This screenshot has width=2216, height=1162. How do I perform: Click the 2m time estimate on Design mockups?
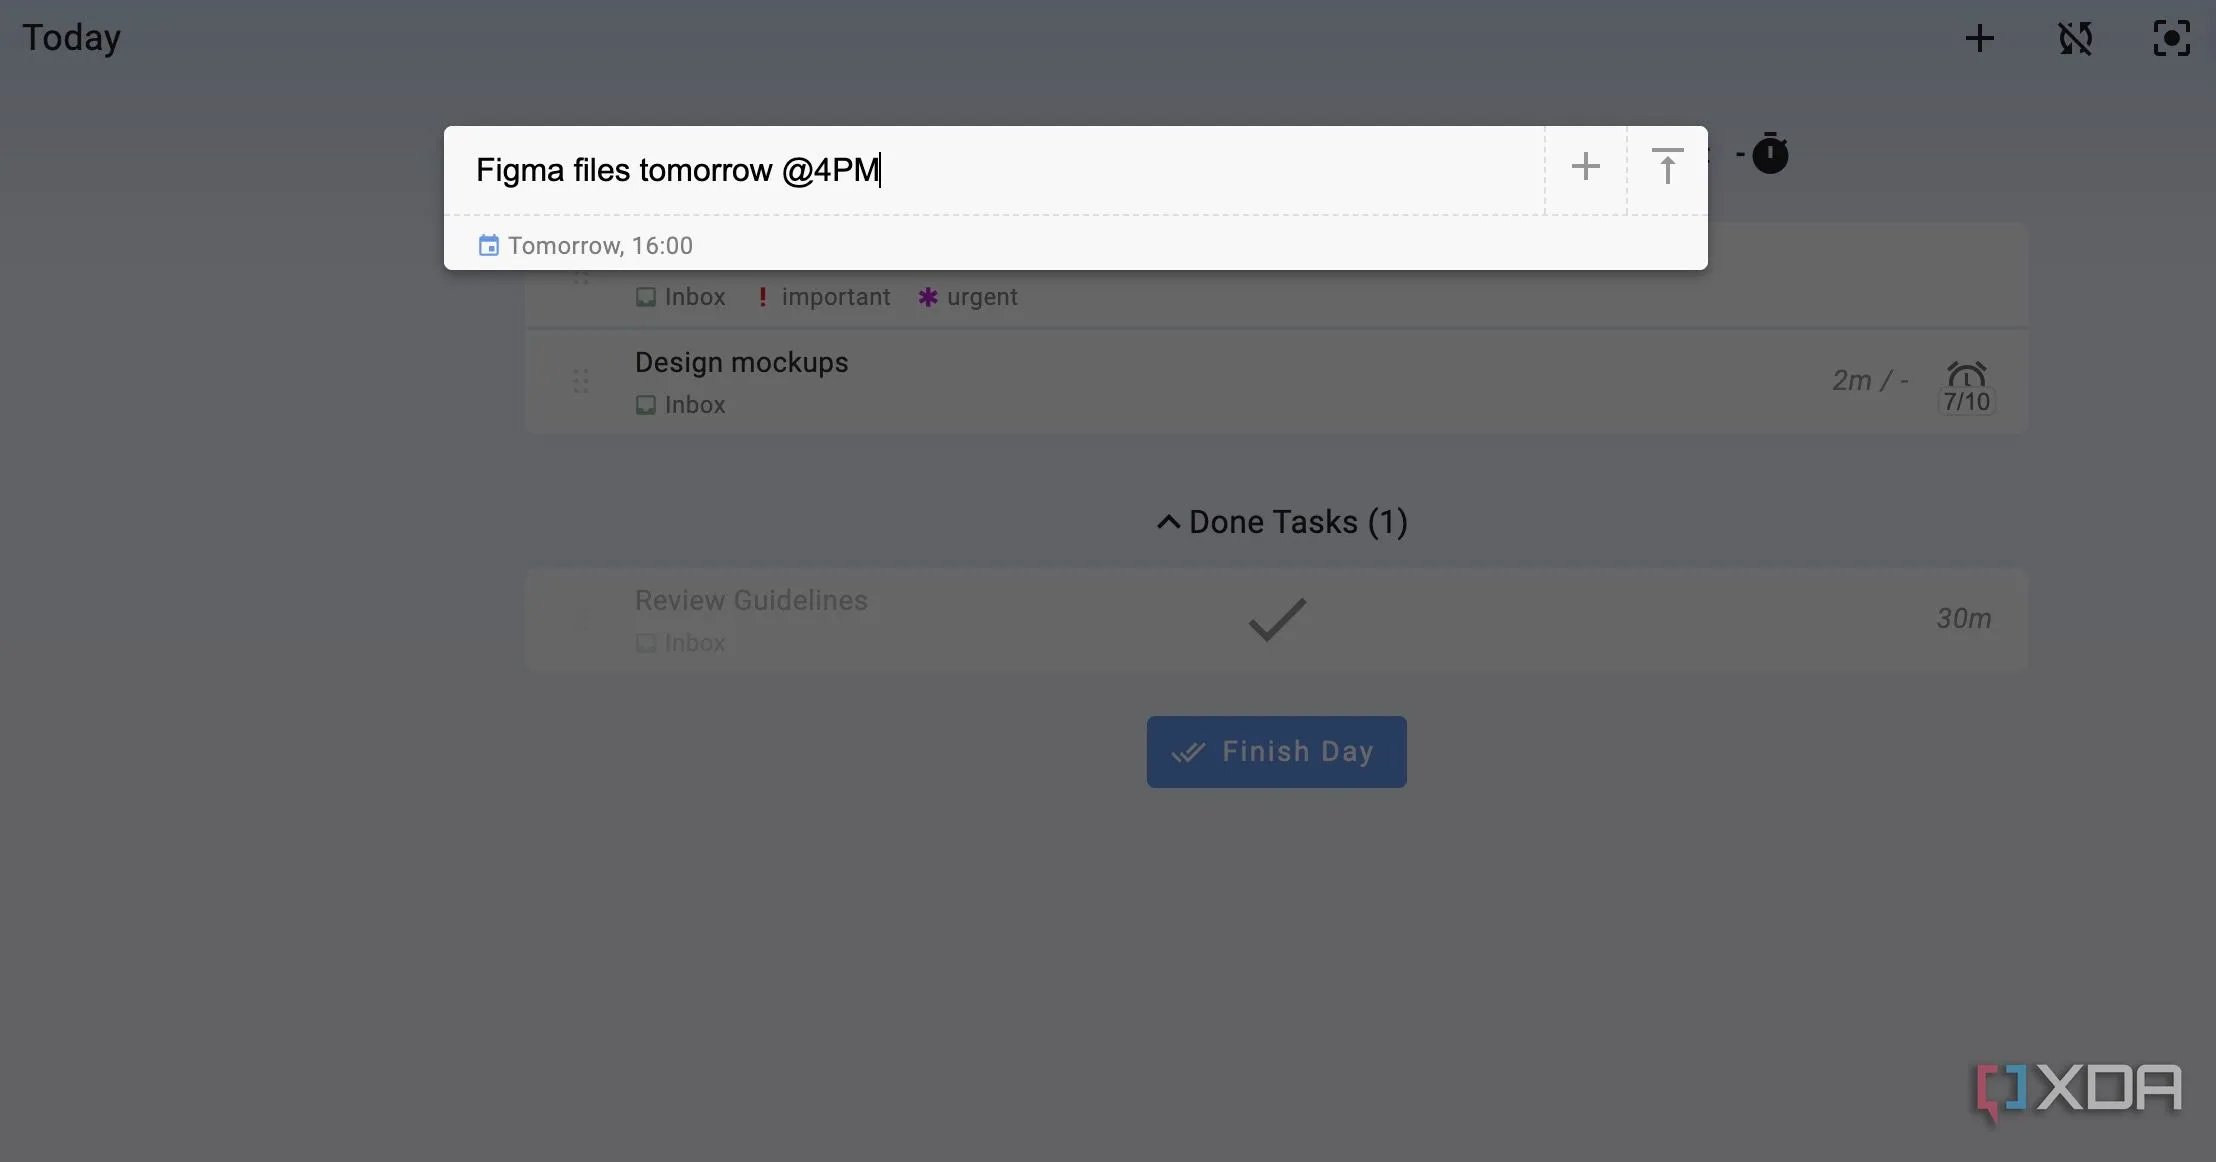[x=1851, y=381]
